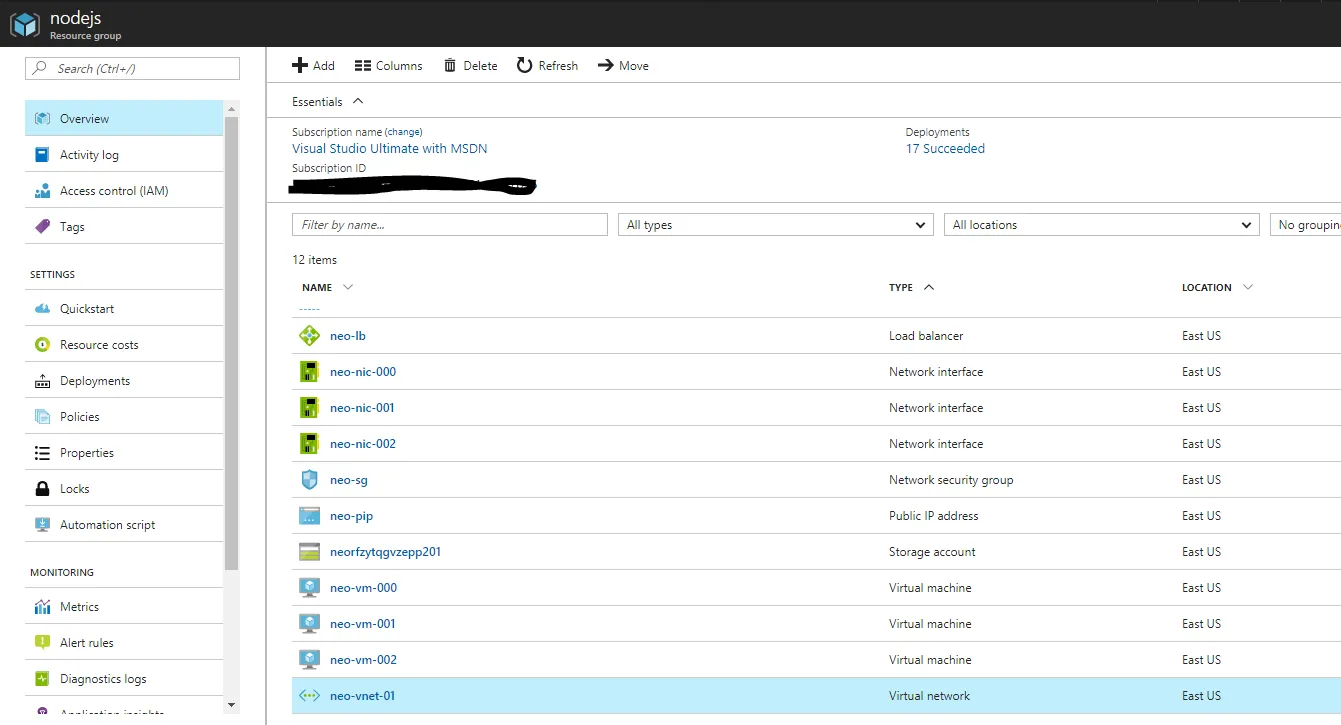
Task: Click the Columns toolbar button
Action: [389, 66]
